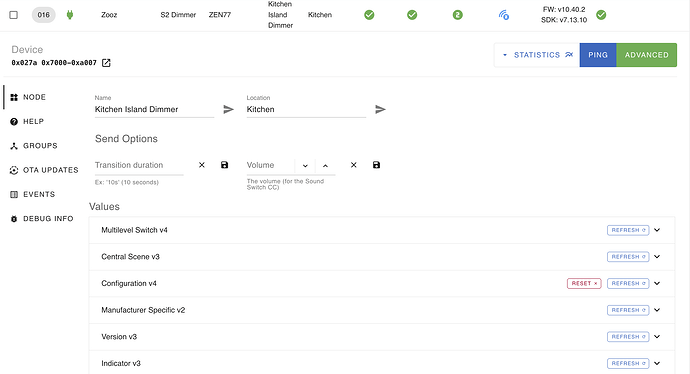Open the ADVANCED actions button
This screenshot has height=374, width=690.
coord(646,55)
